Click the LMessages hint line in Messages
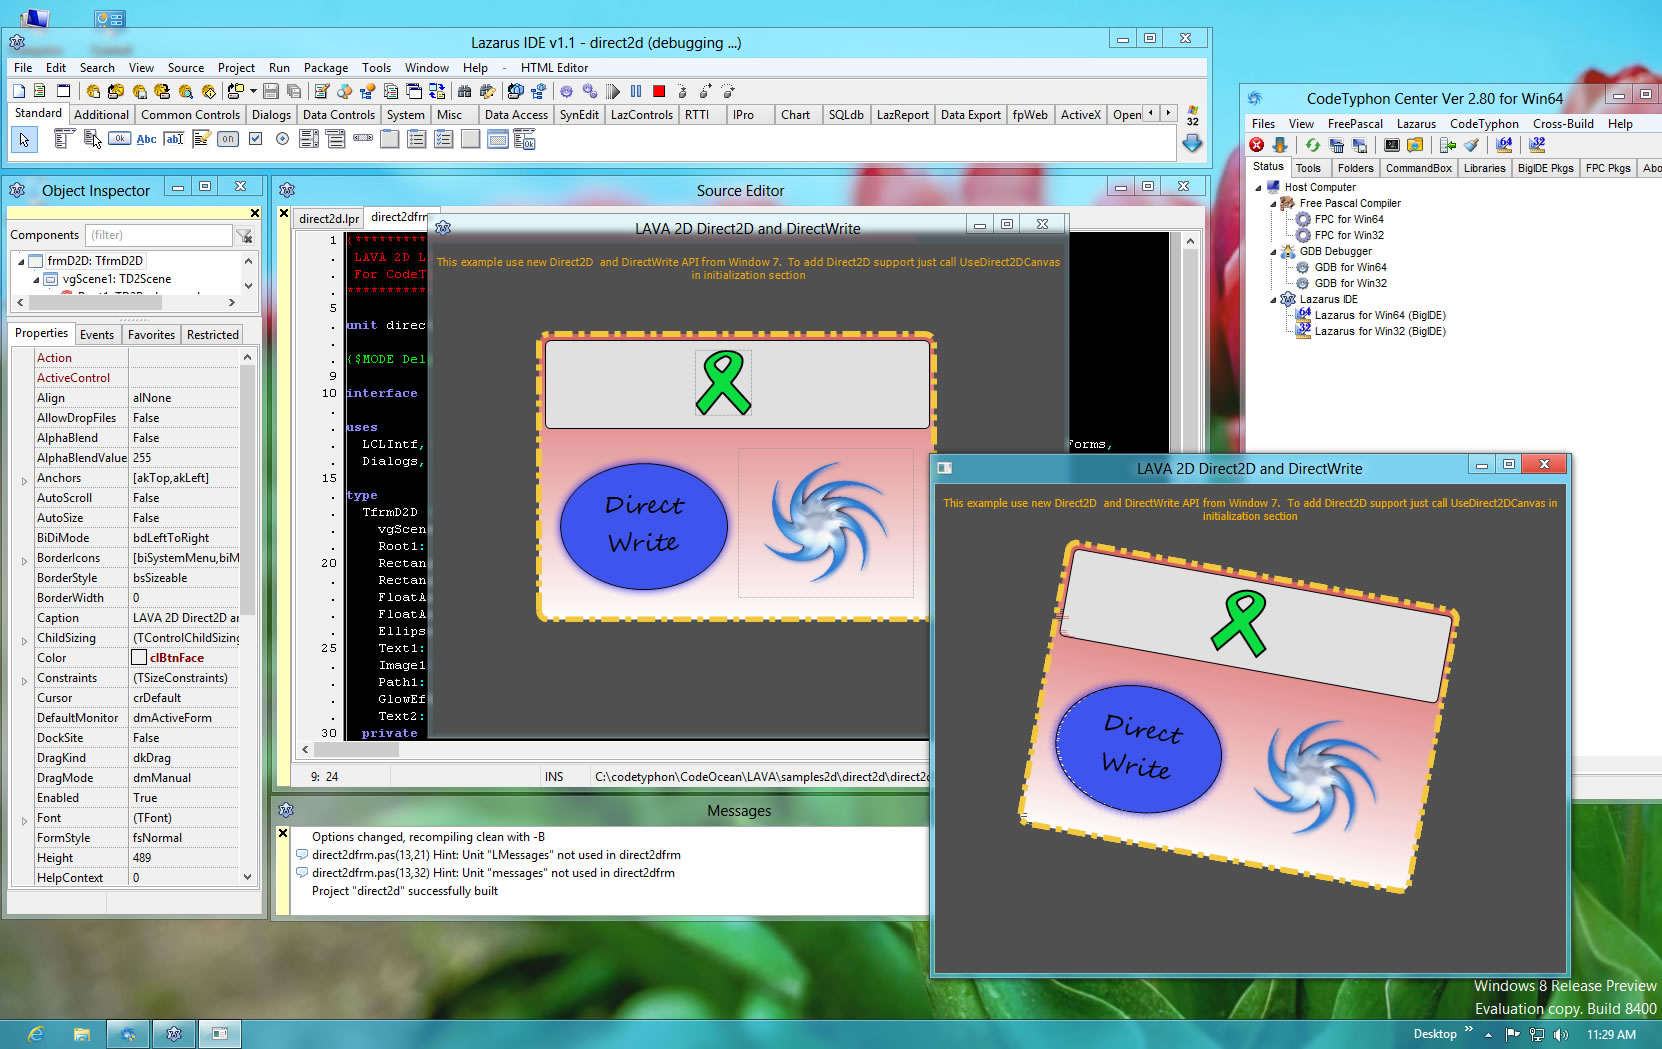Image resolution: width=1662 pixels, height=1049 pixels. pos(496,855)
